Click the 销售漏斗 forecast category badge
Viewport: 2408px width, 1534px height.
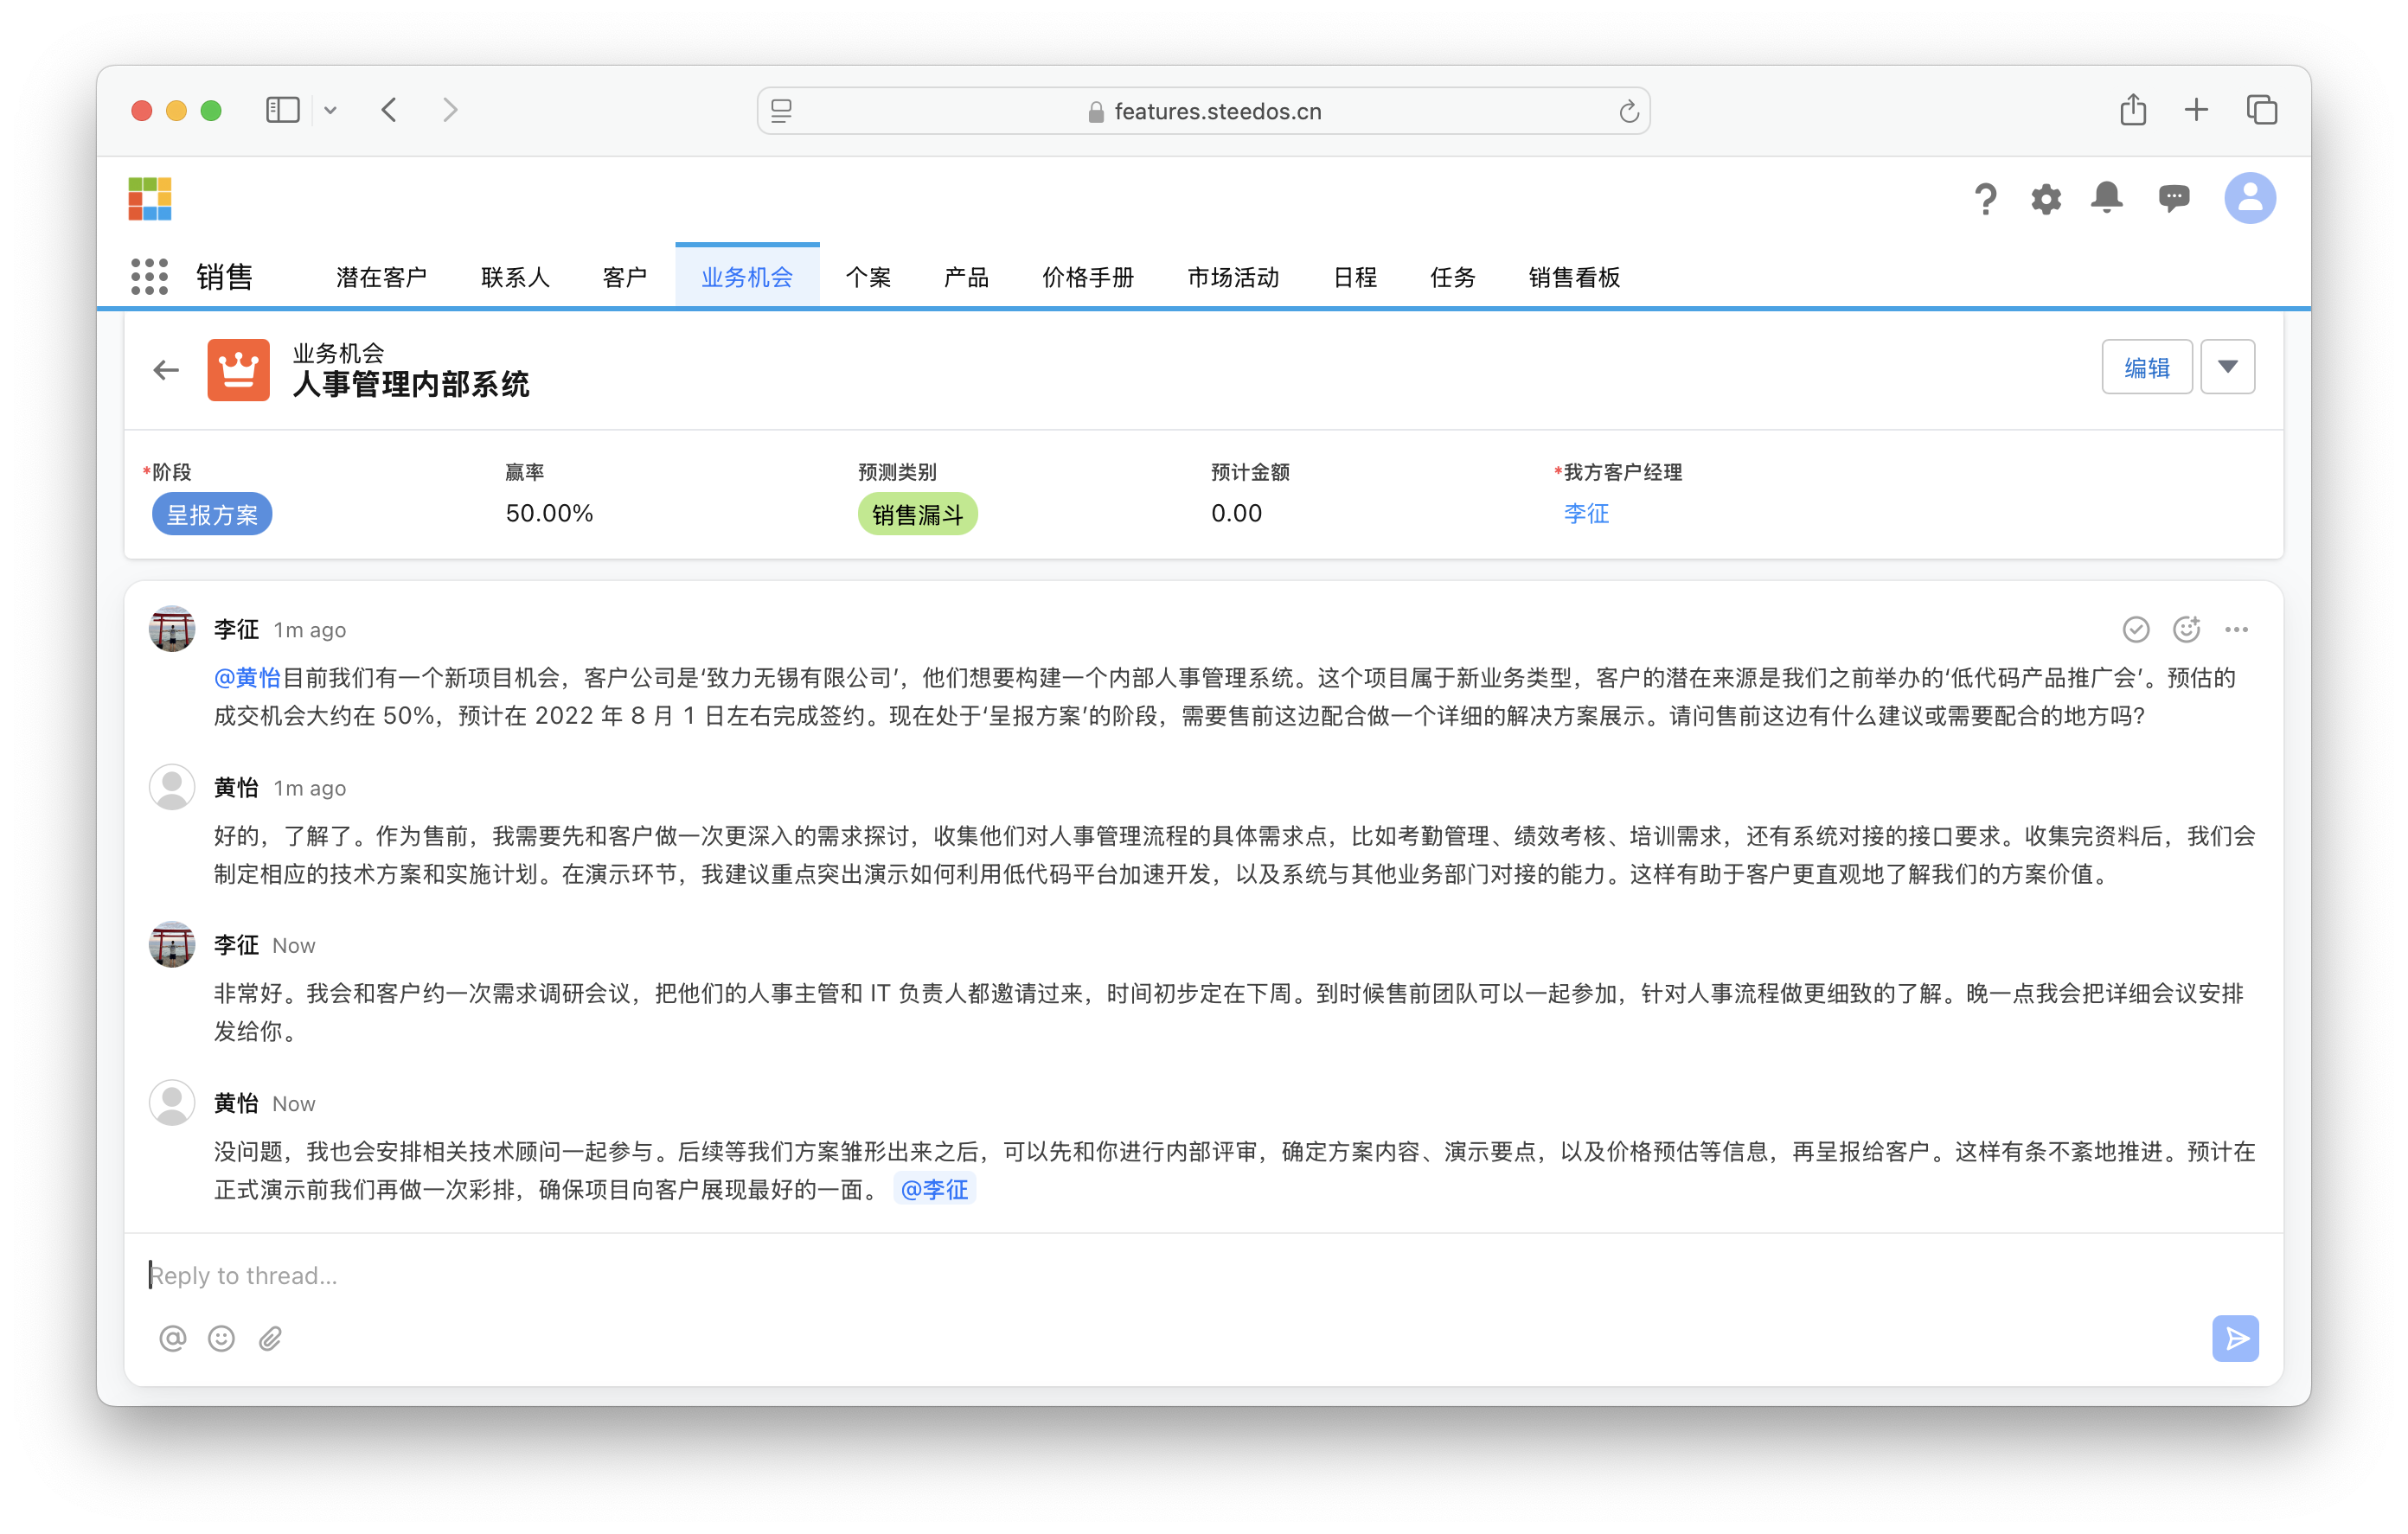(917, 514)
